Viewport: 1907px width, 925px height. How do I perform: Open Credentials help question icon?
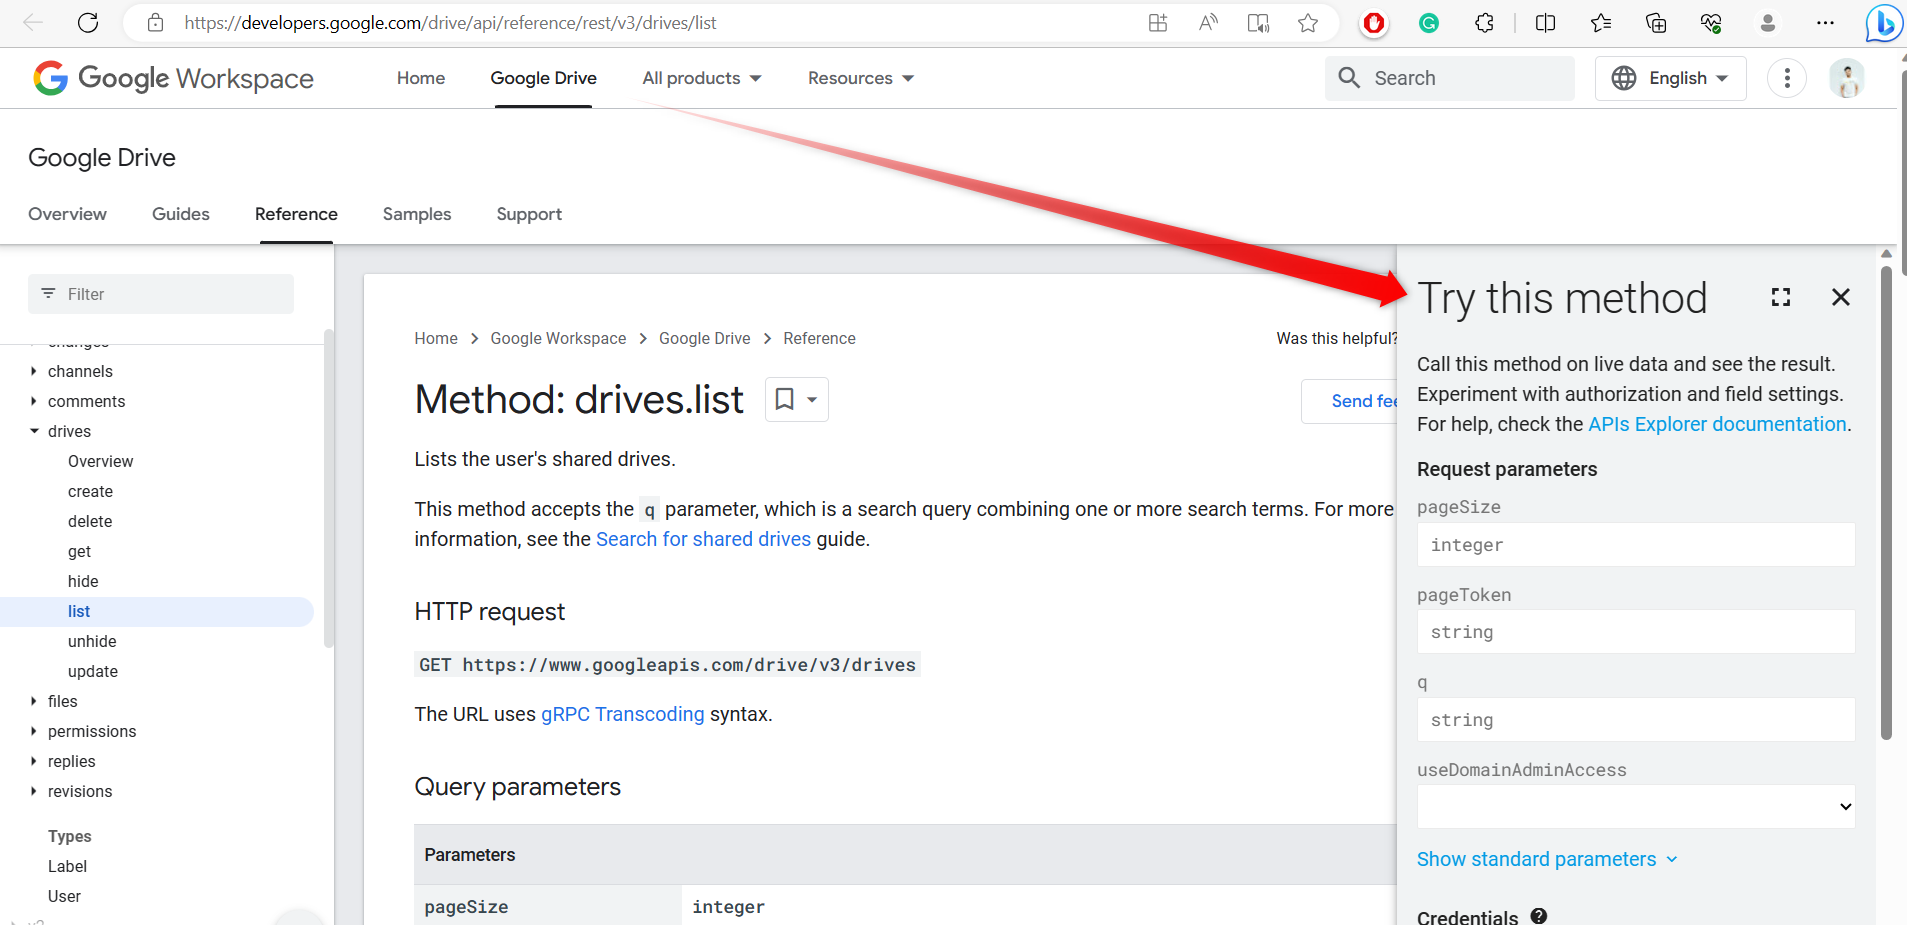(x=1539, y=916)
